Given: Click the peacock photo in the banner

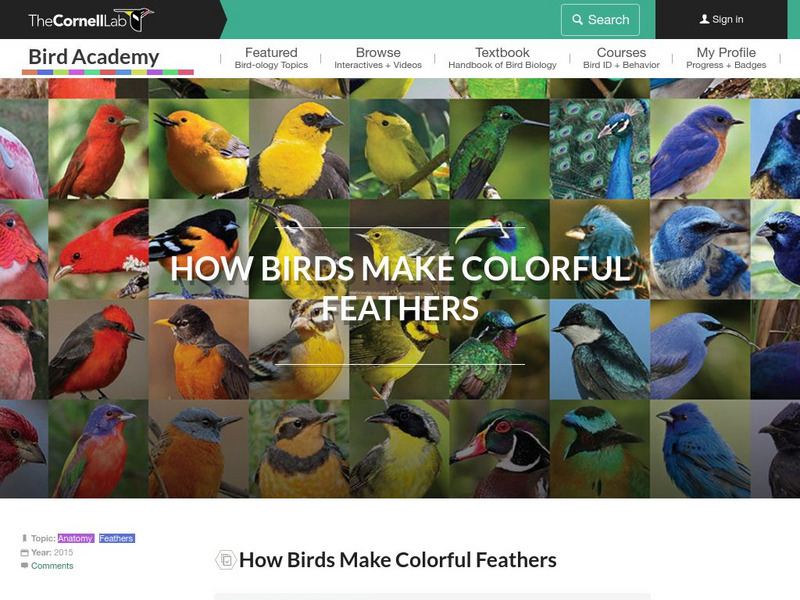Looking at the screenshot, I should coord(600,148).
